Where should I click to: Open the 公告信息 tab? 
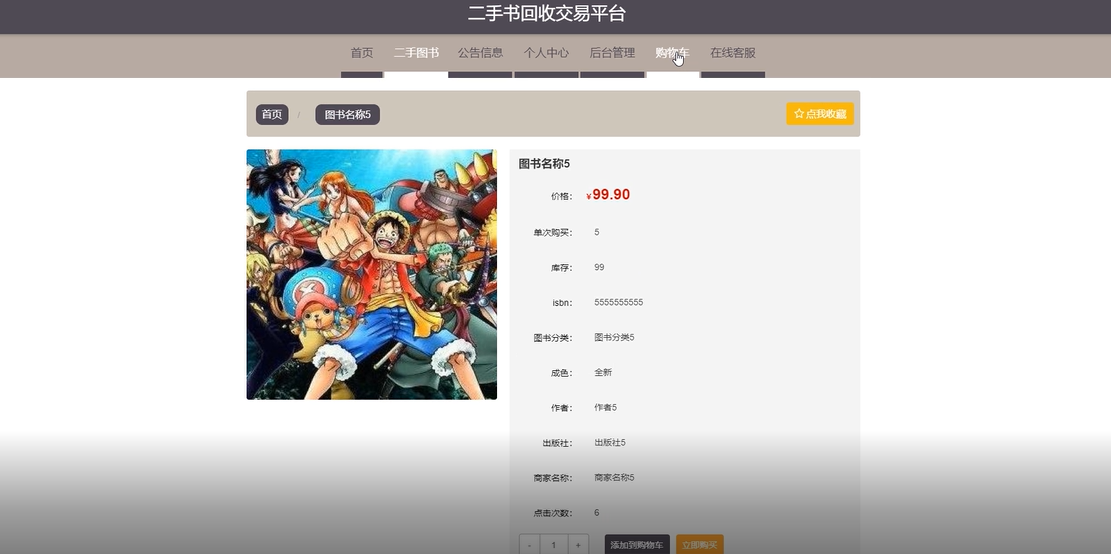[480, 53]
